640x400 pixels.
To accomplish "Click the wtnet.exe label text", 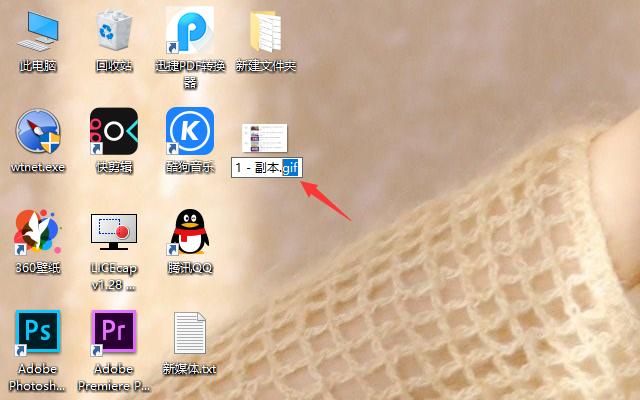I will click(x=38, y=167).
